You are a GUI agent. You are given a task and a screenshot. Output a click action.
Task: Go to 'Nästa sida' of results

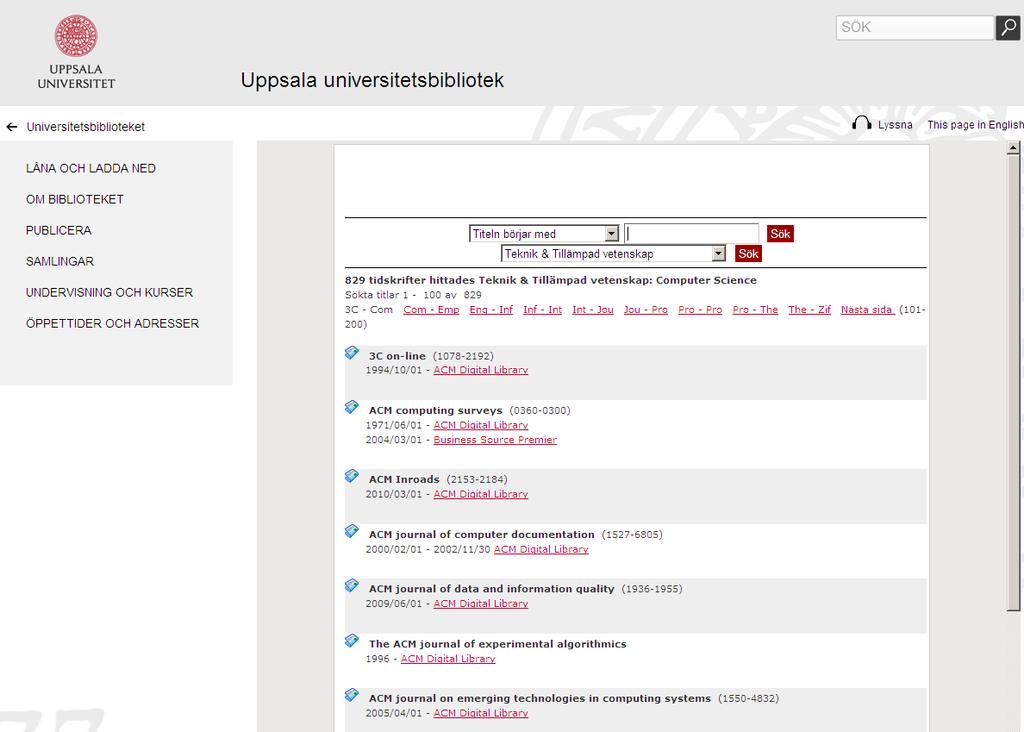coord(867,310)
